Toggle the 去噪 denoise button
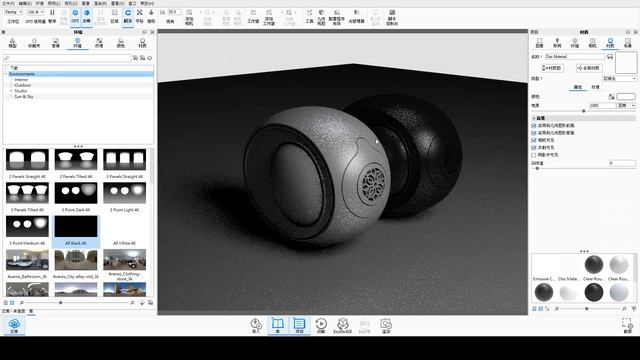The height and width of the screenshot is (360, 640). coord(87,16)
